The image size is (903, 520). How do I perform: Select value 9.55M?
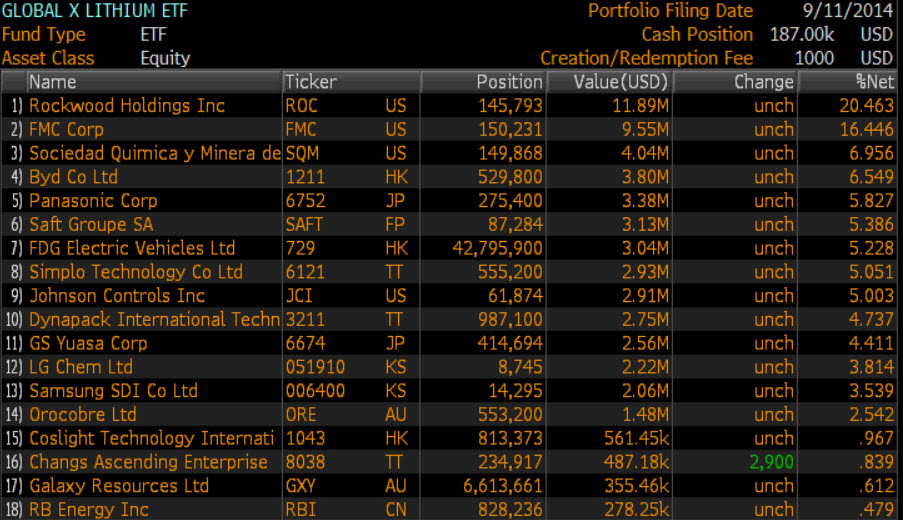pos(645,129)
